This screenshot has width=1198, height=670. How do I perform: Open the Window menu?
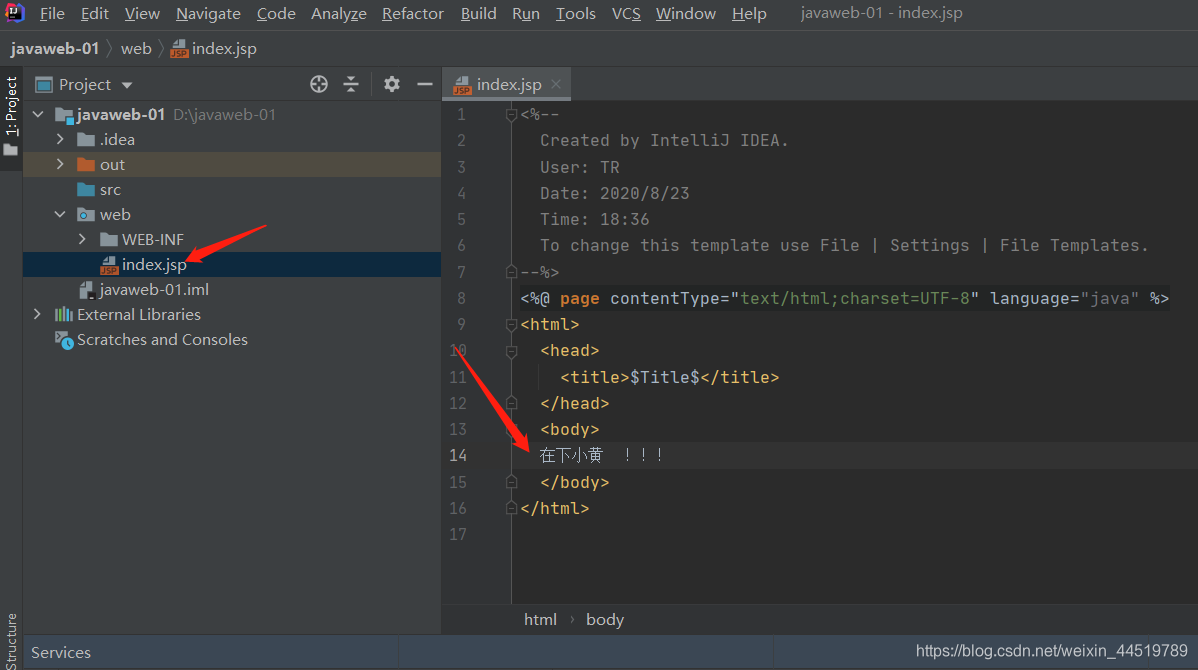coord(685,14)
